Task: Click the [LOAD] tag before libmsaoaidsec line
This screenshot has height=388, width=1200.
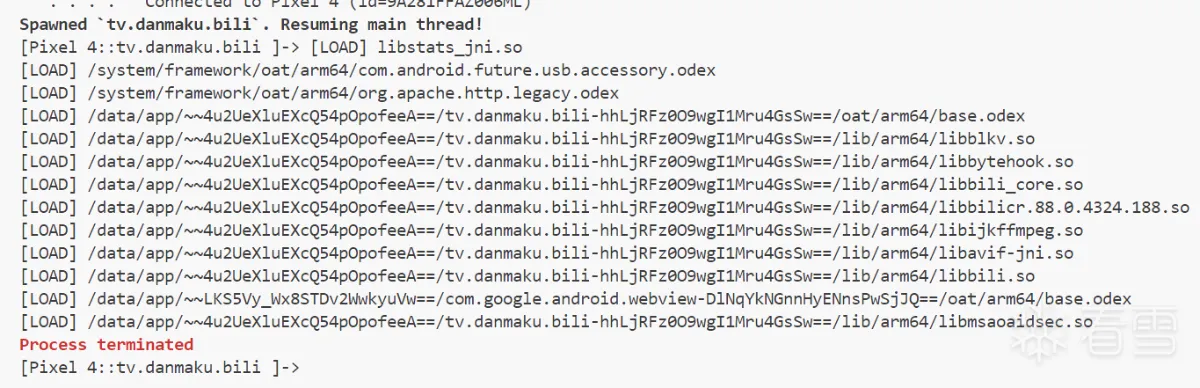Action: (x=48, y=322)
